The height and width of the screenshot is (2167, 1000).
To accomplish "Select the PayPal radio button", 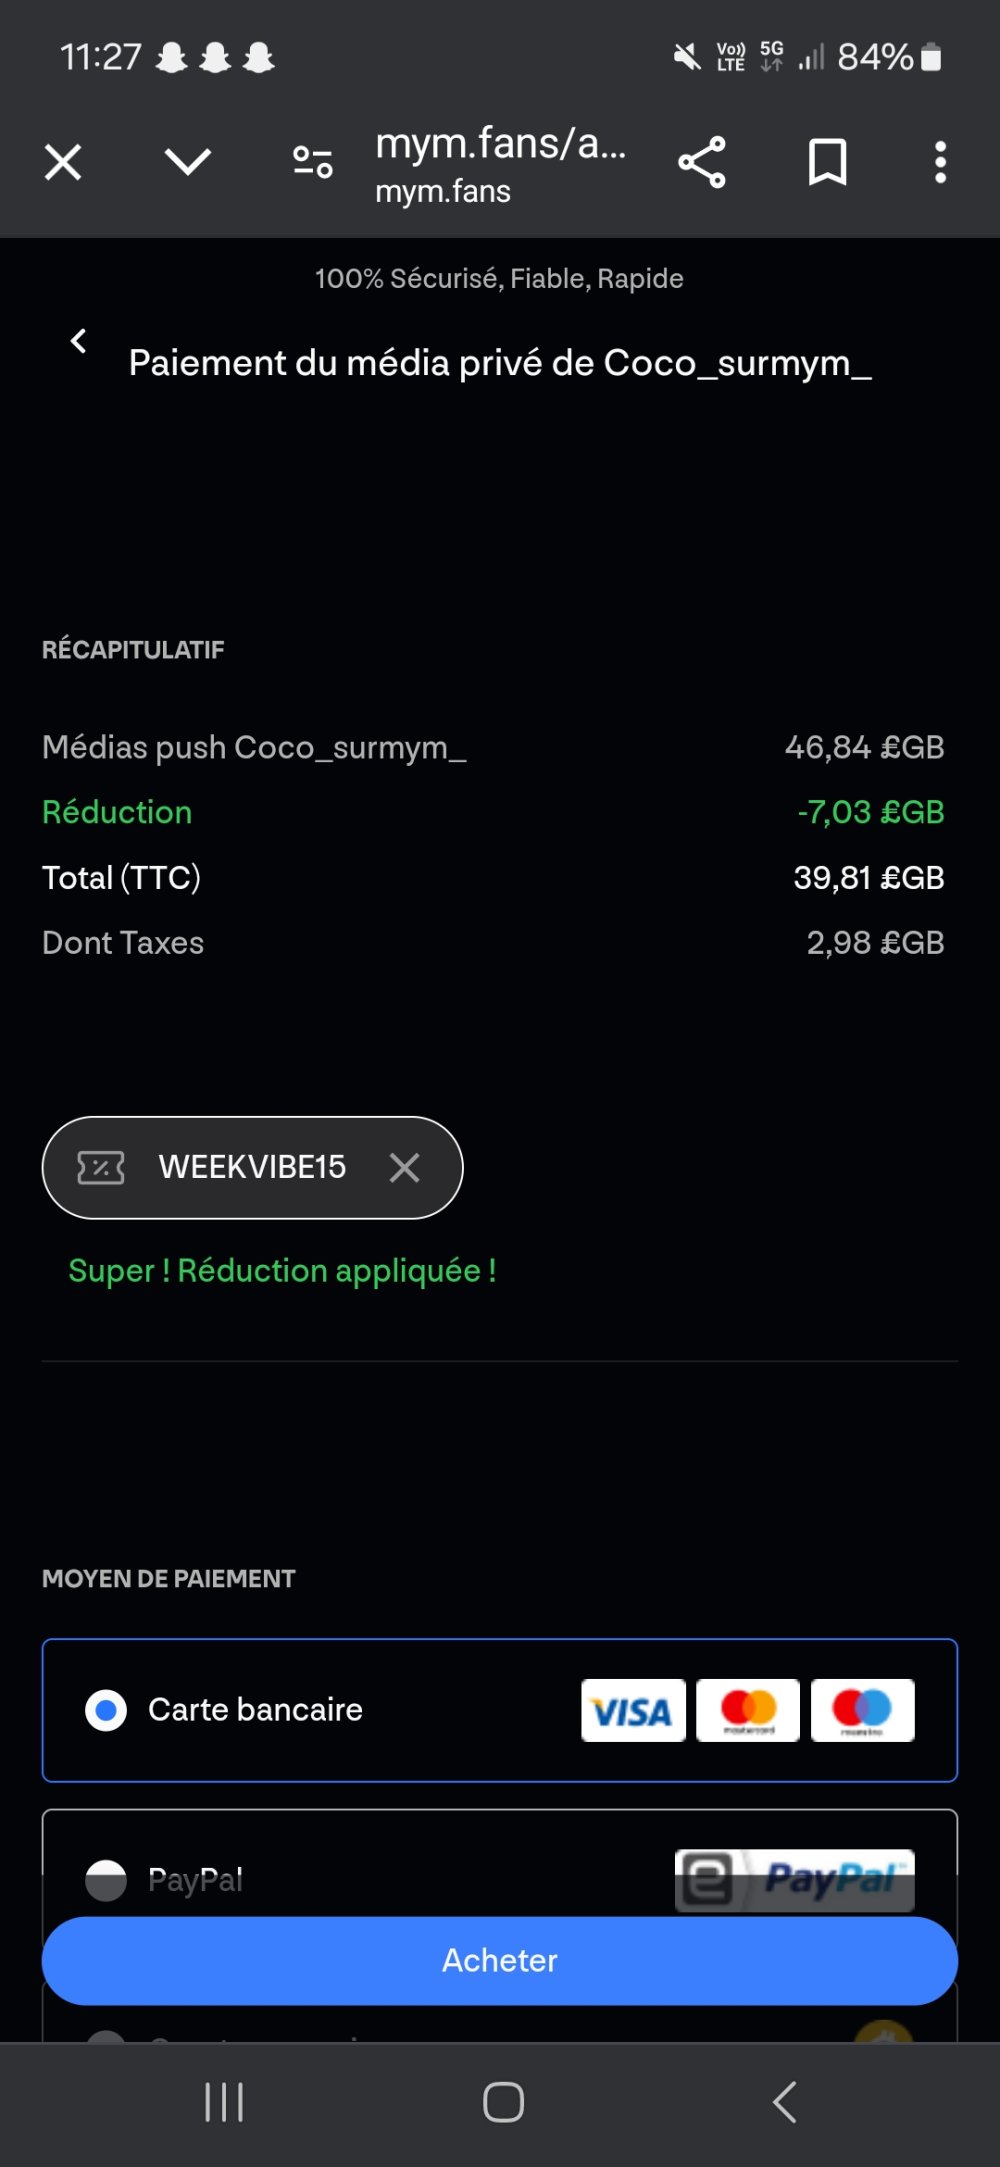I will tap(106, 1880).
